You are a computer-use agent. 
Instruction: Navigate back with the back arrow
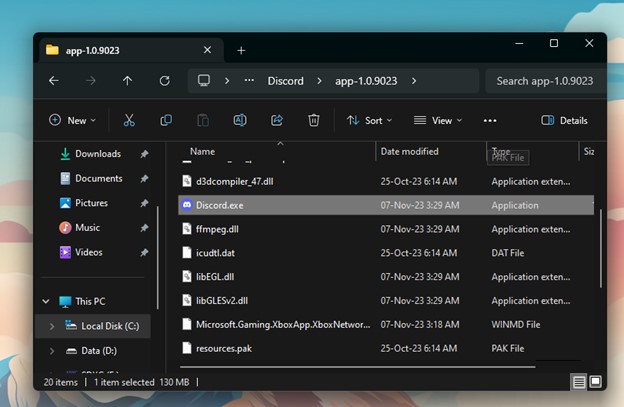(54, 81)
